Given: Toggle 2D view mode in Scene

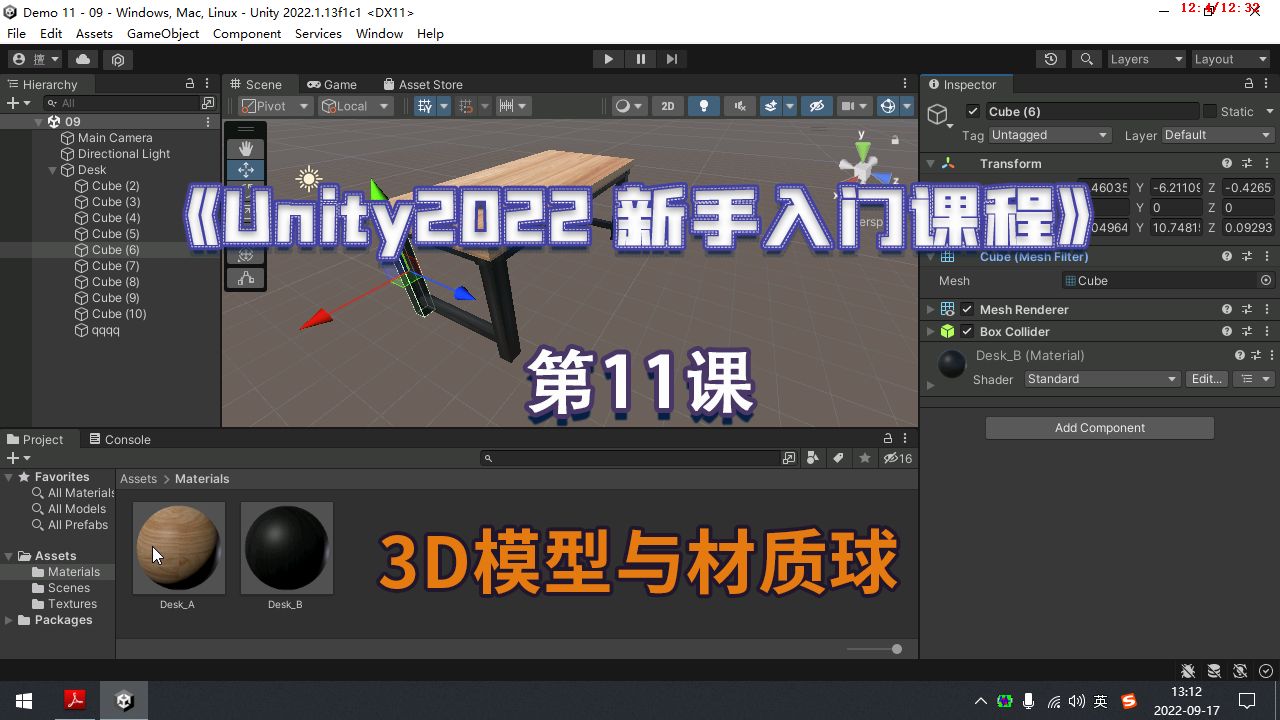Looking at the screenshot, I should tap(667, 106).
